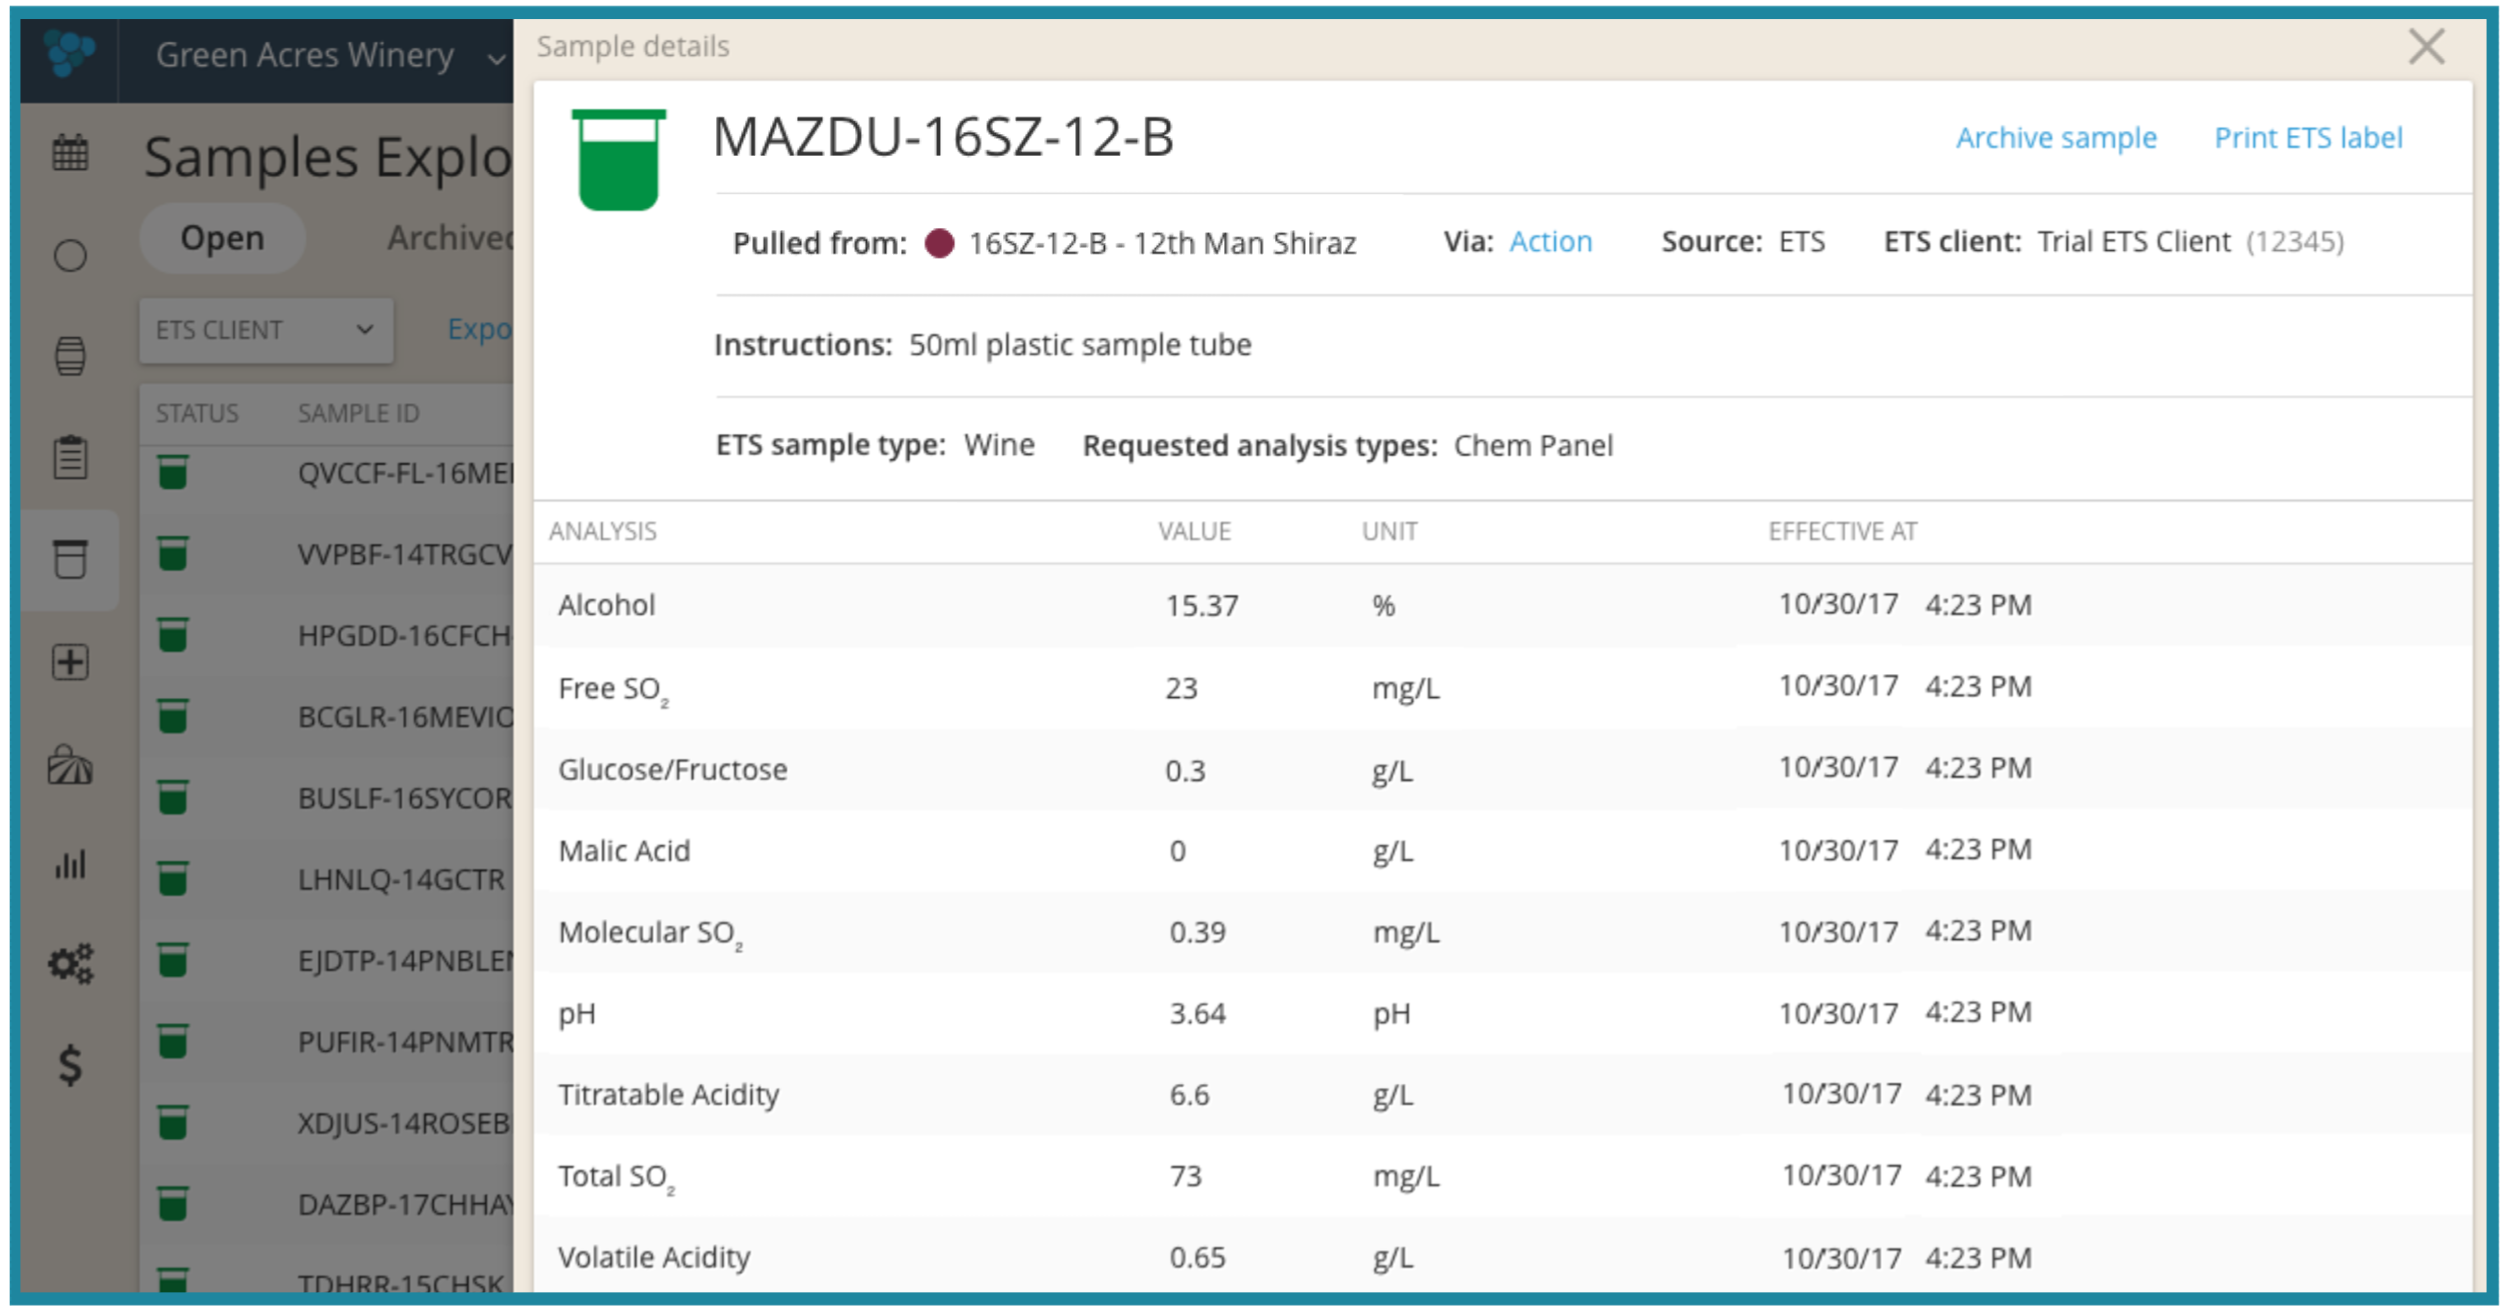
Task: Open the ETS CLIENT filter dropdown
Action: [265, 330]
